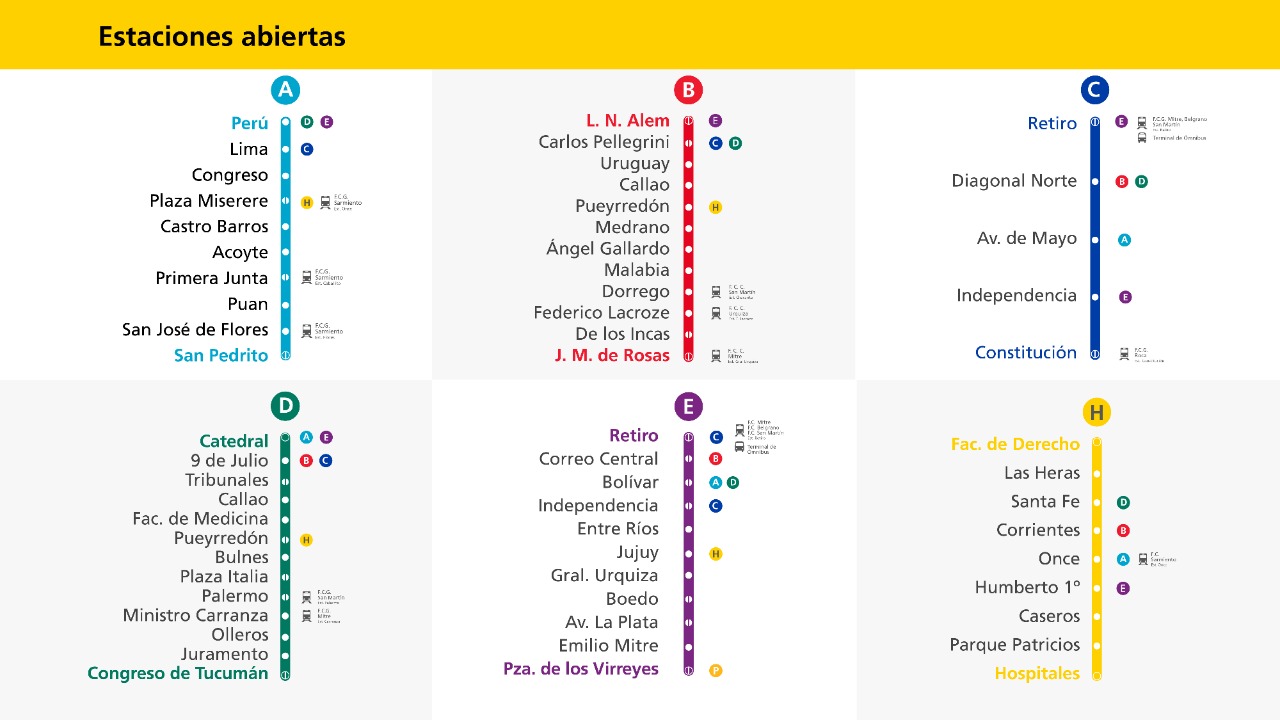
Task: Click the Line E purple header icon
Action: (x=688, y=406)
